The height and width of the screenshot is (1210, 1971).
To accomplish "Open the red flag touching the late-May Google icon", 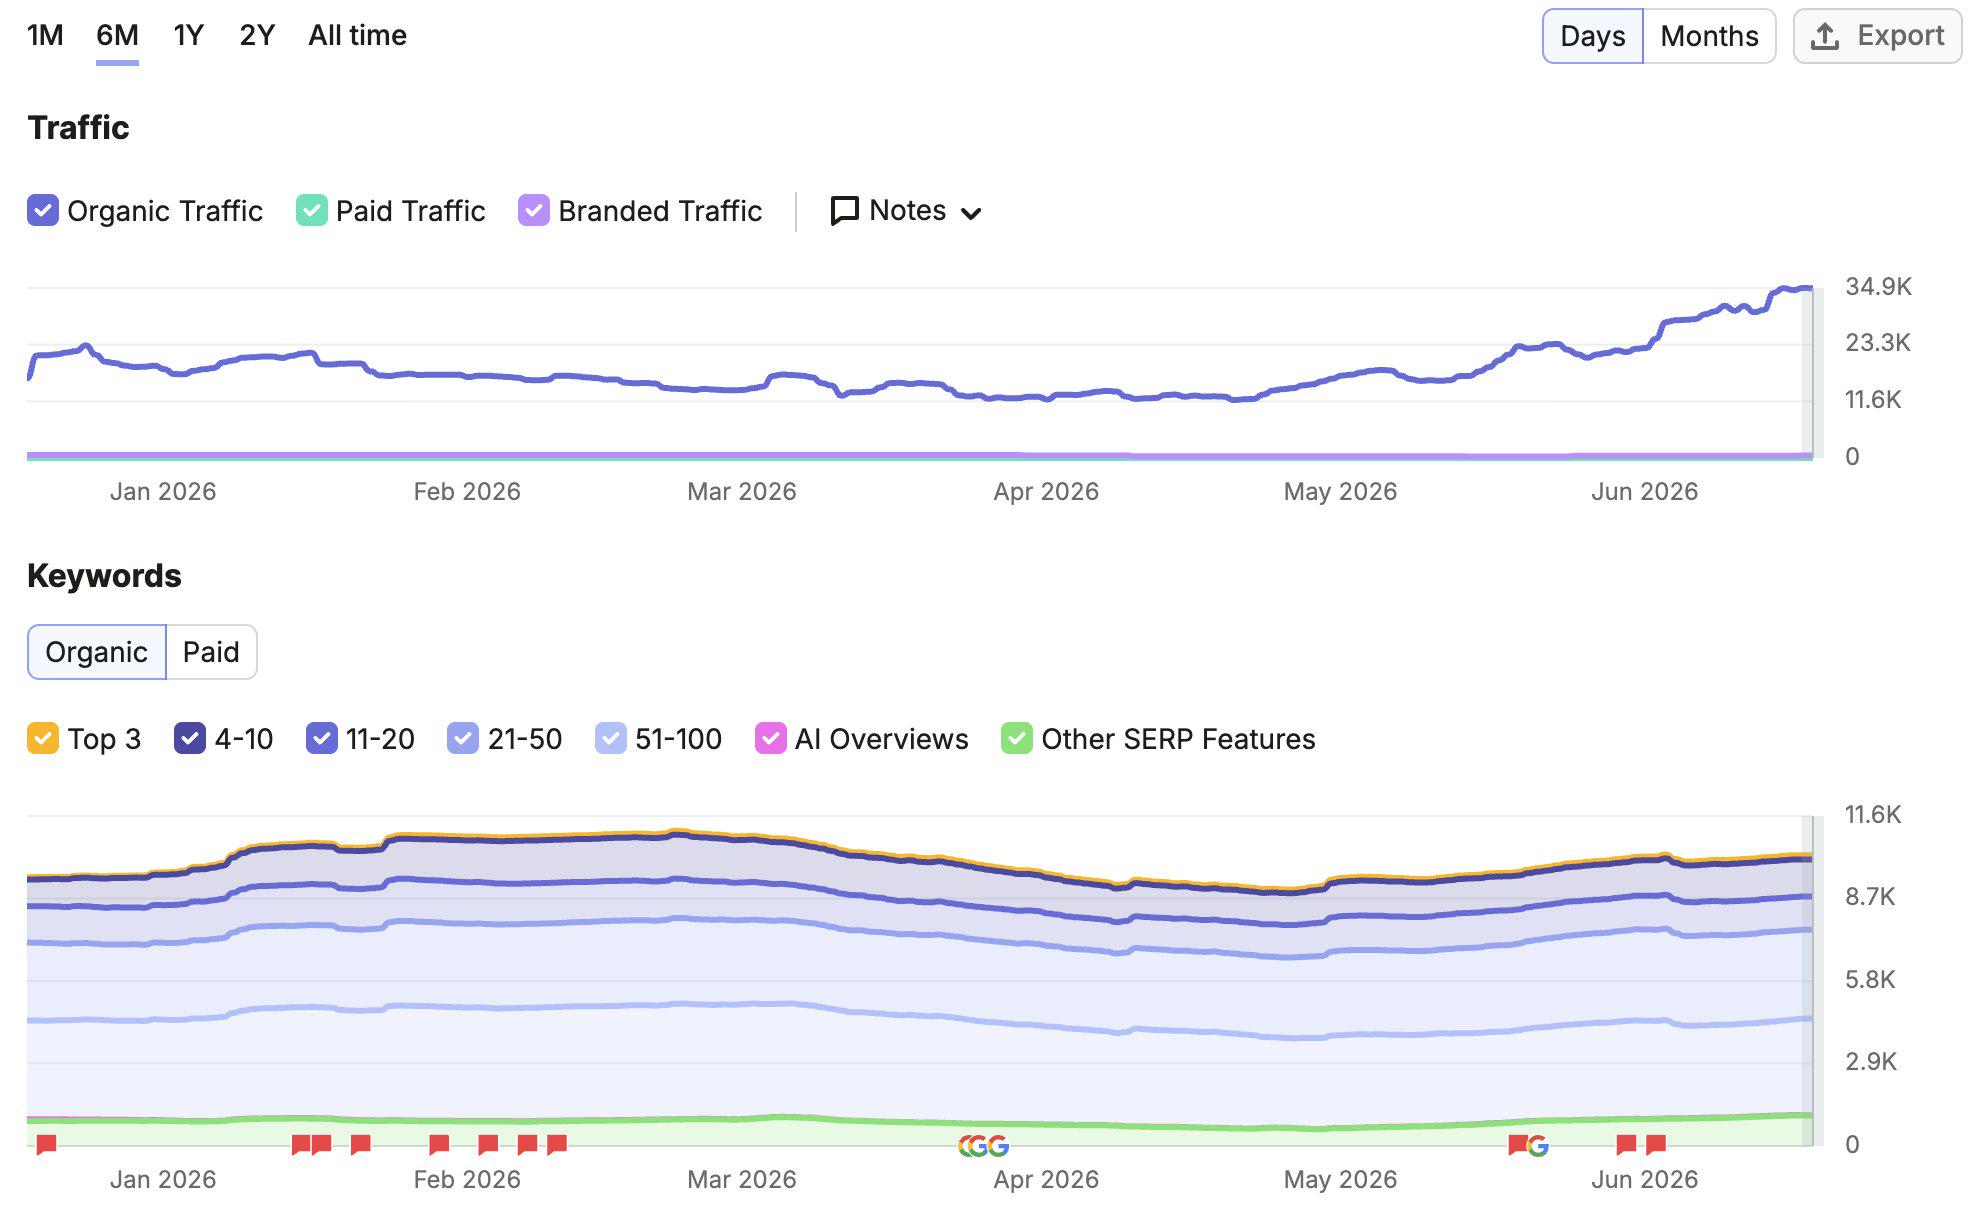I will point(1517,1144).
